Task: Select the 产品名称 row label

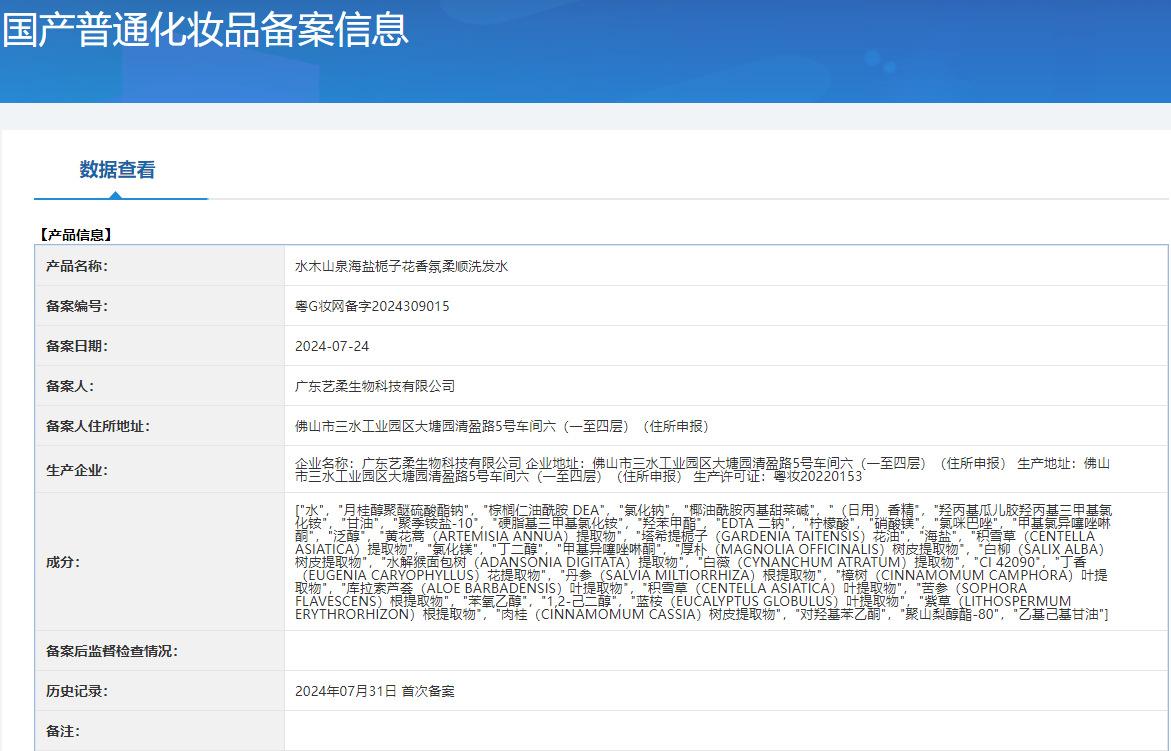Action: point(77,266)
